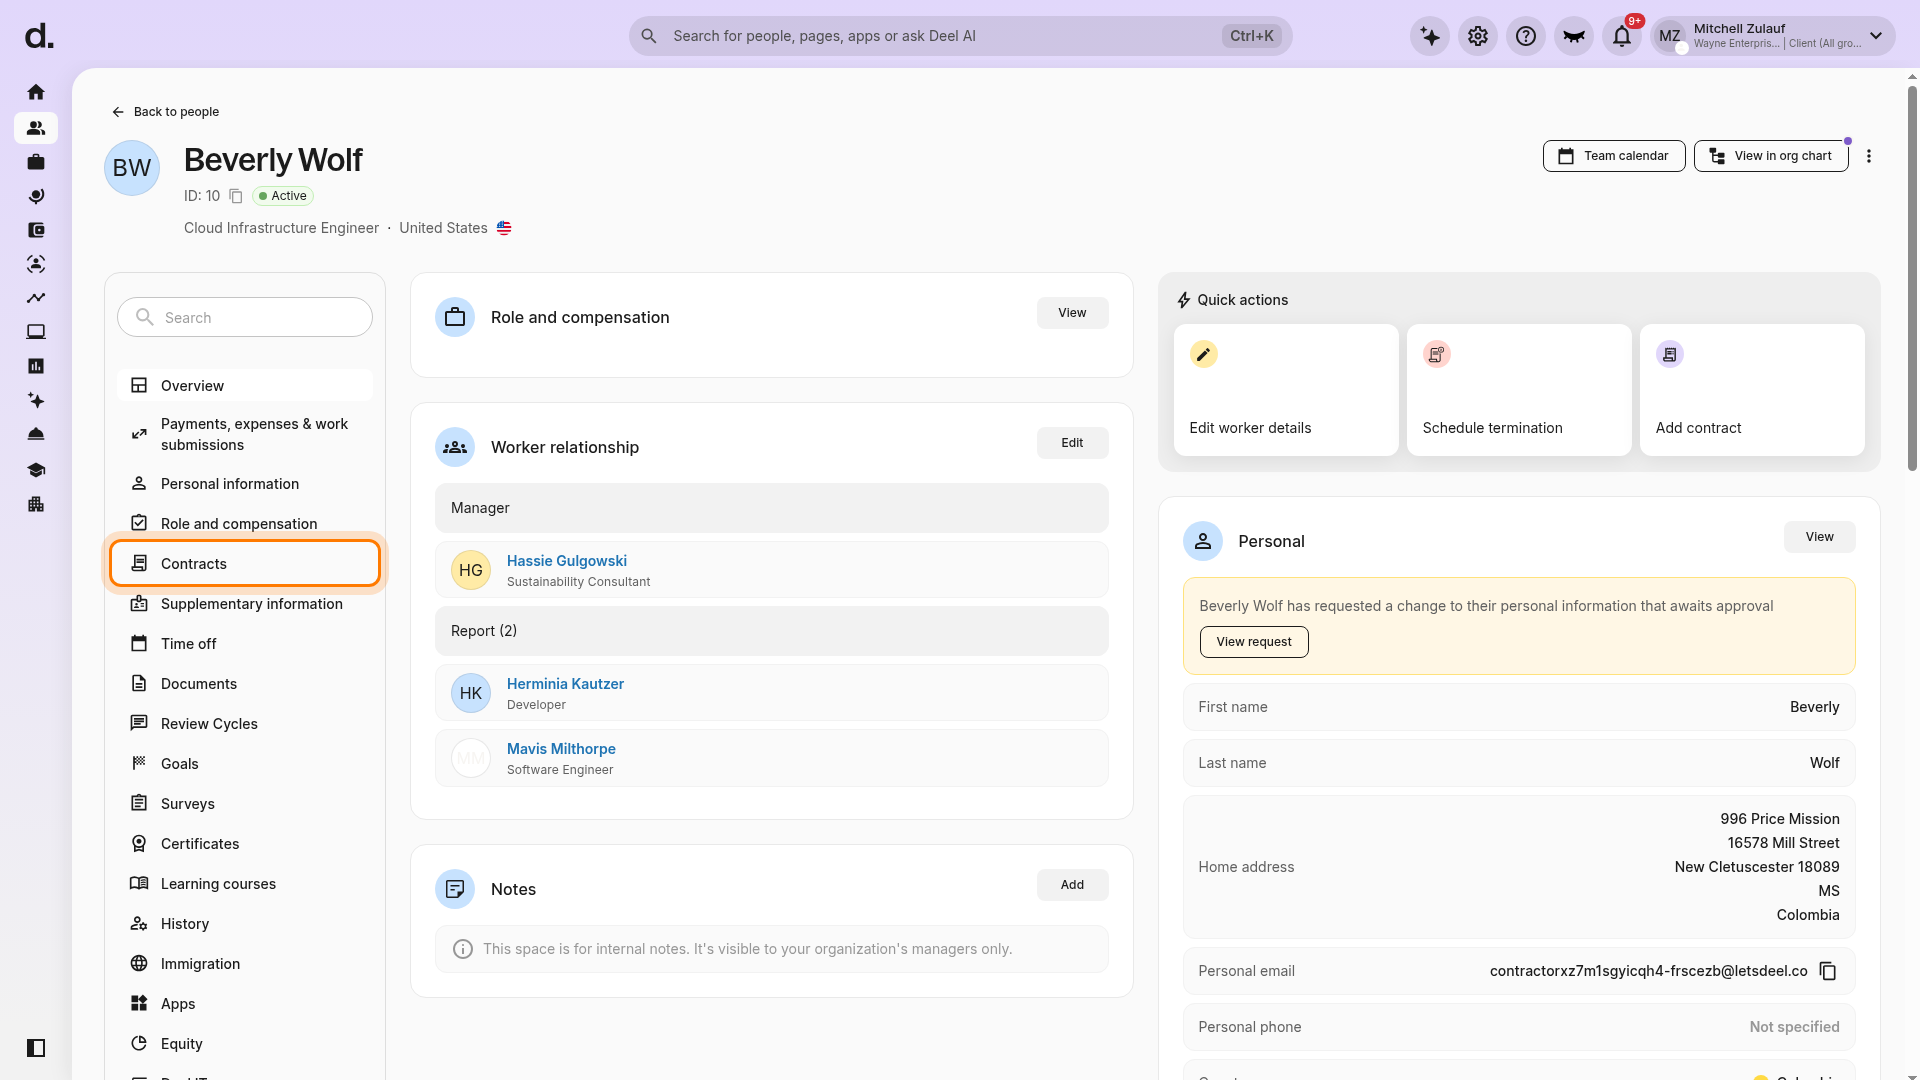
Task: Click the Schedule termination quick action
Action: pos(1519,390)
